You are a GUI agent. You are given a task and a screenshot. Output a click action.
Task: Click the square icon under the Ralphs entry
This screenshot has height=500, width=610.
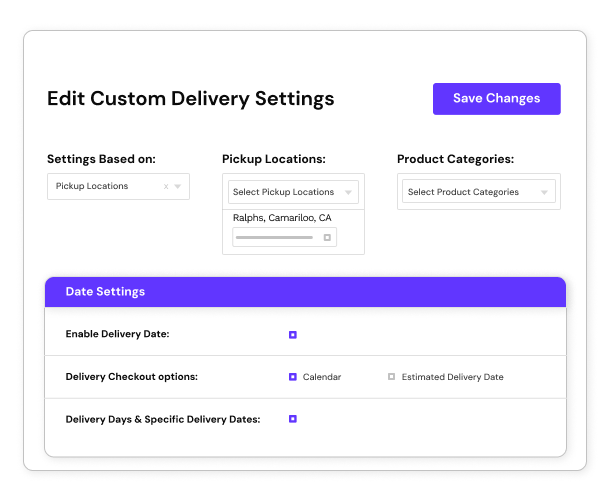tap(327, 237)
